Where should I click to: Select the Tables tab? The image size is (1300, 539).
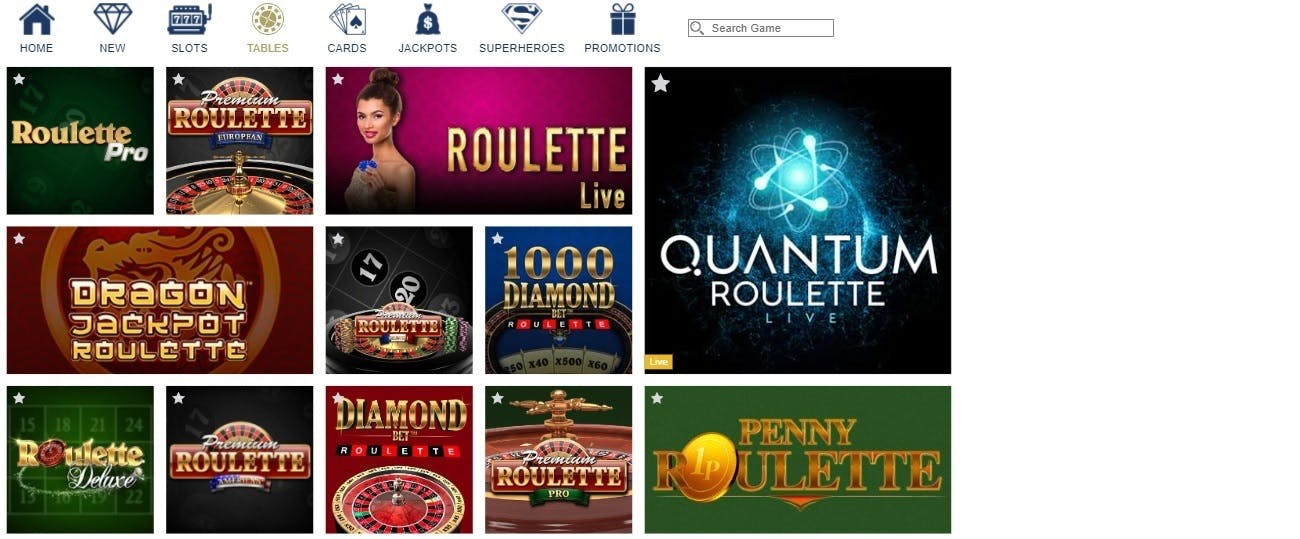click(x=268, y=29)
